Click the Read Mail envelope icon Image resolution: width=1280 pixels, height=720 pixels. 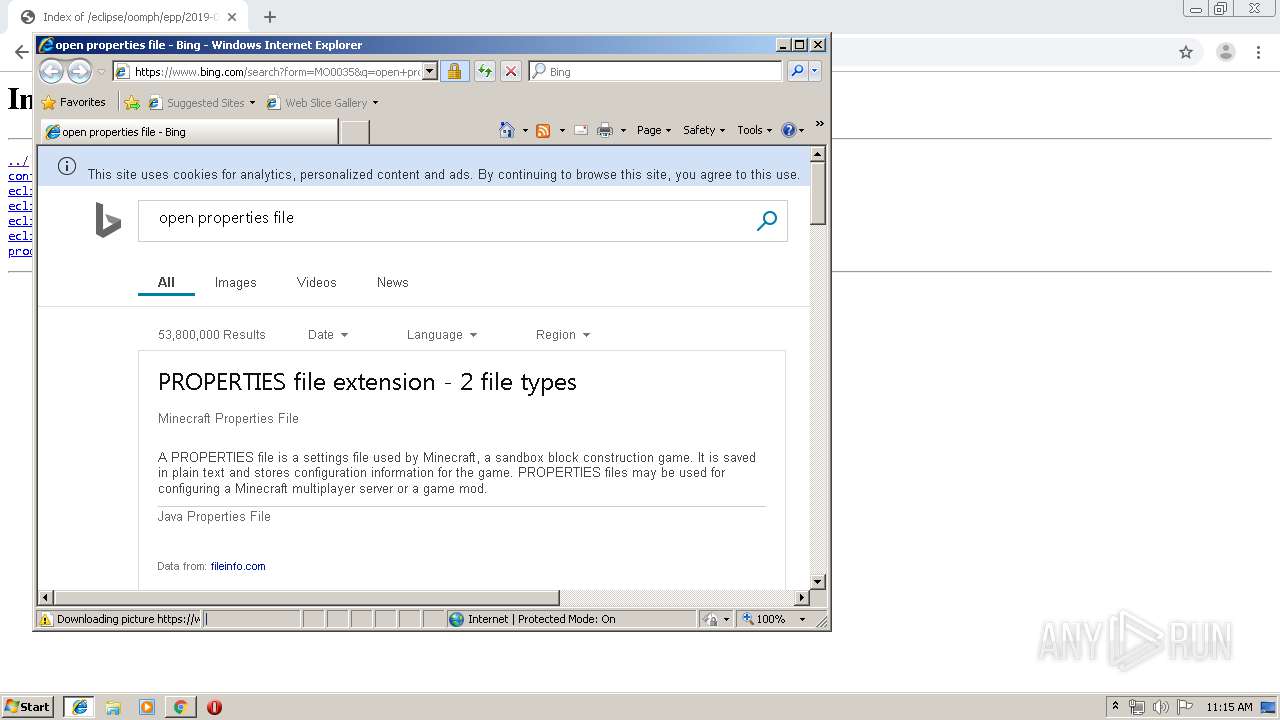[x=580, y=130]
